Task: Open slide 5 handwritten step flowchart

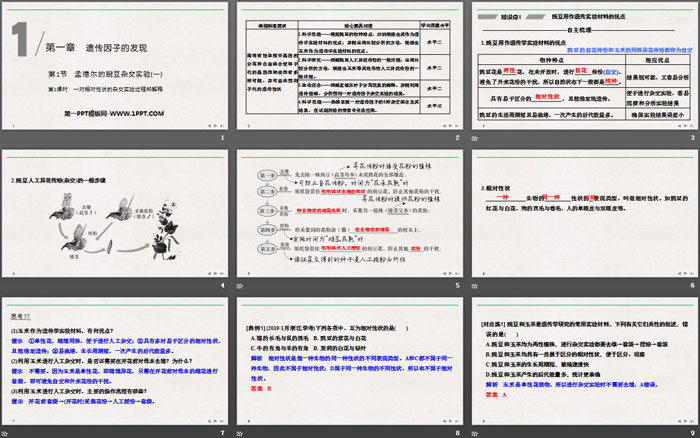Action: (349, 213)
